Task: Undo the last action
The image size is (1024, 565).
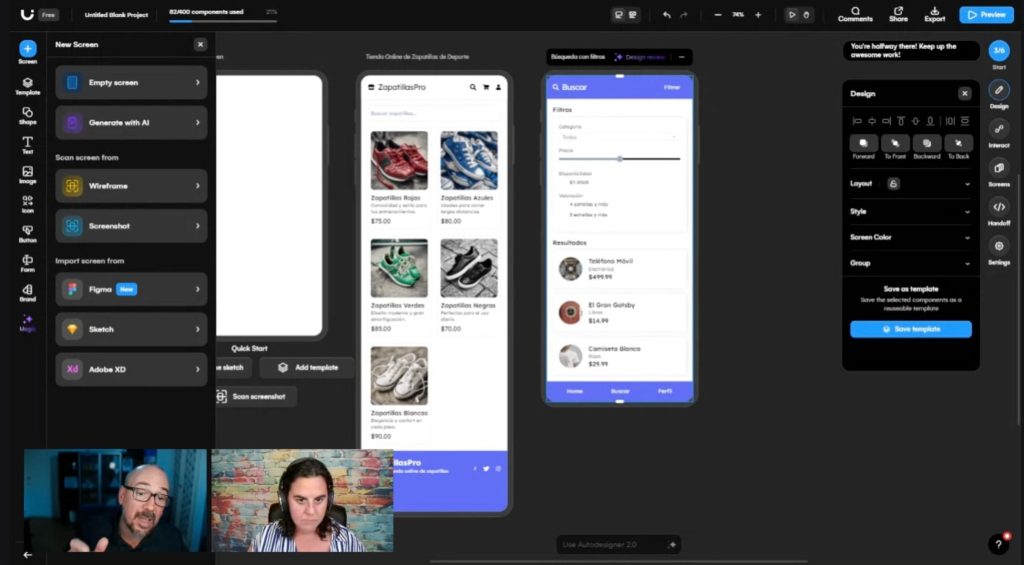Action: pos(666,15)
